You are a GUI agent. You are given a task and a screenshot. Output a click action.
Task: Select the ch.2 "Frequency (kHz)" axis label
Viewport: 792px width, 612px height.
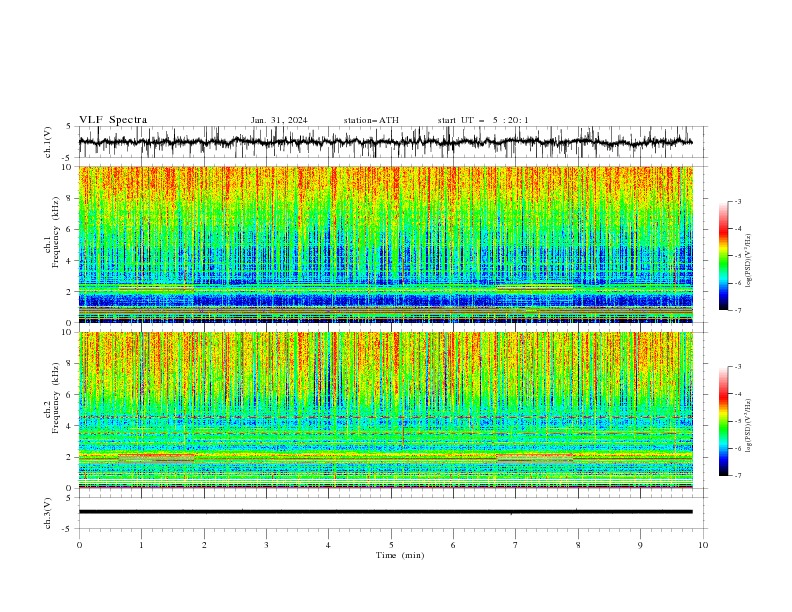tap(55, 397)
